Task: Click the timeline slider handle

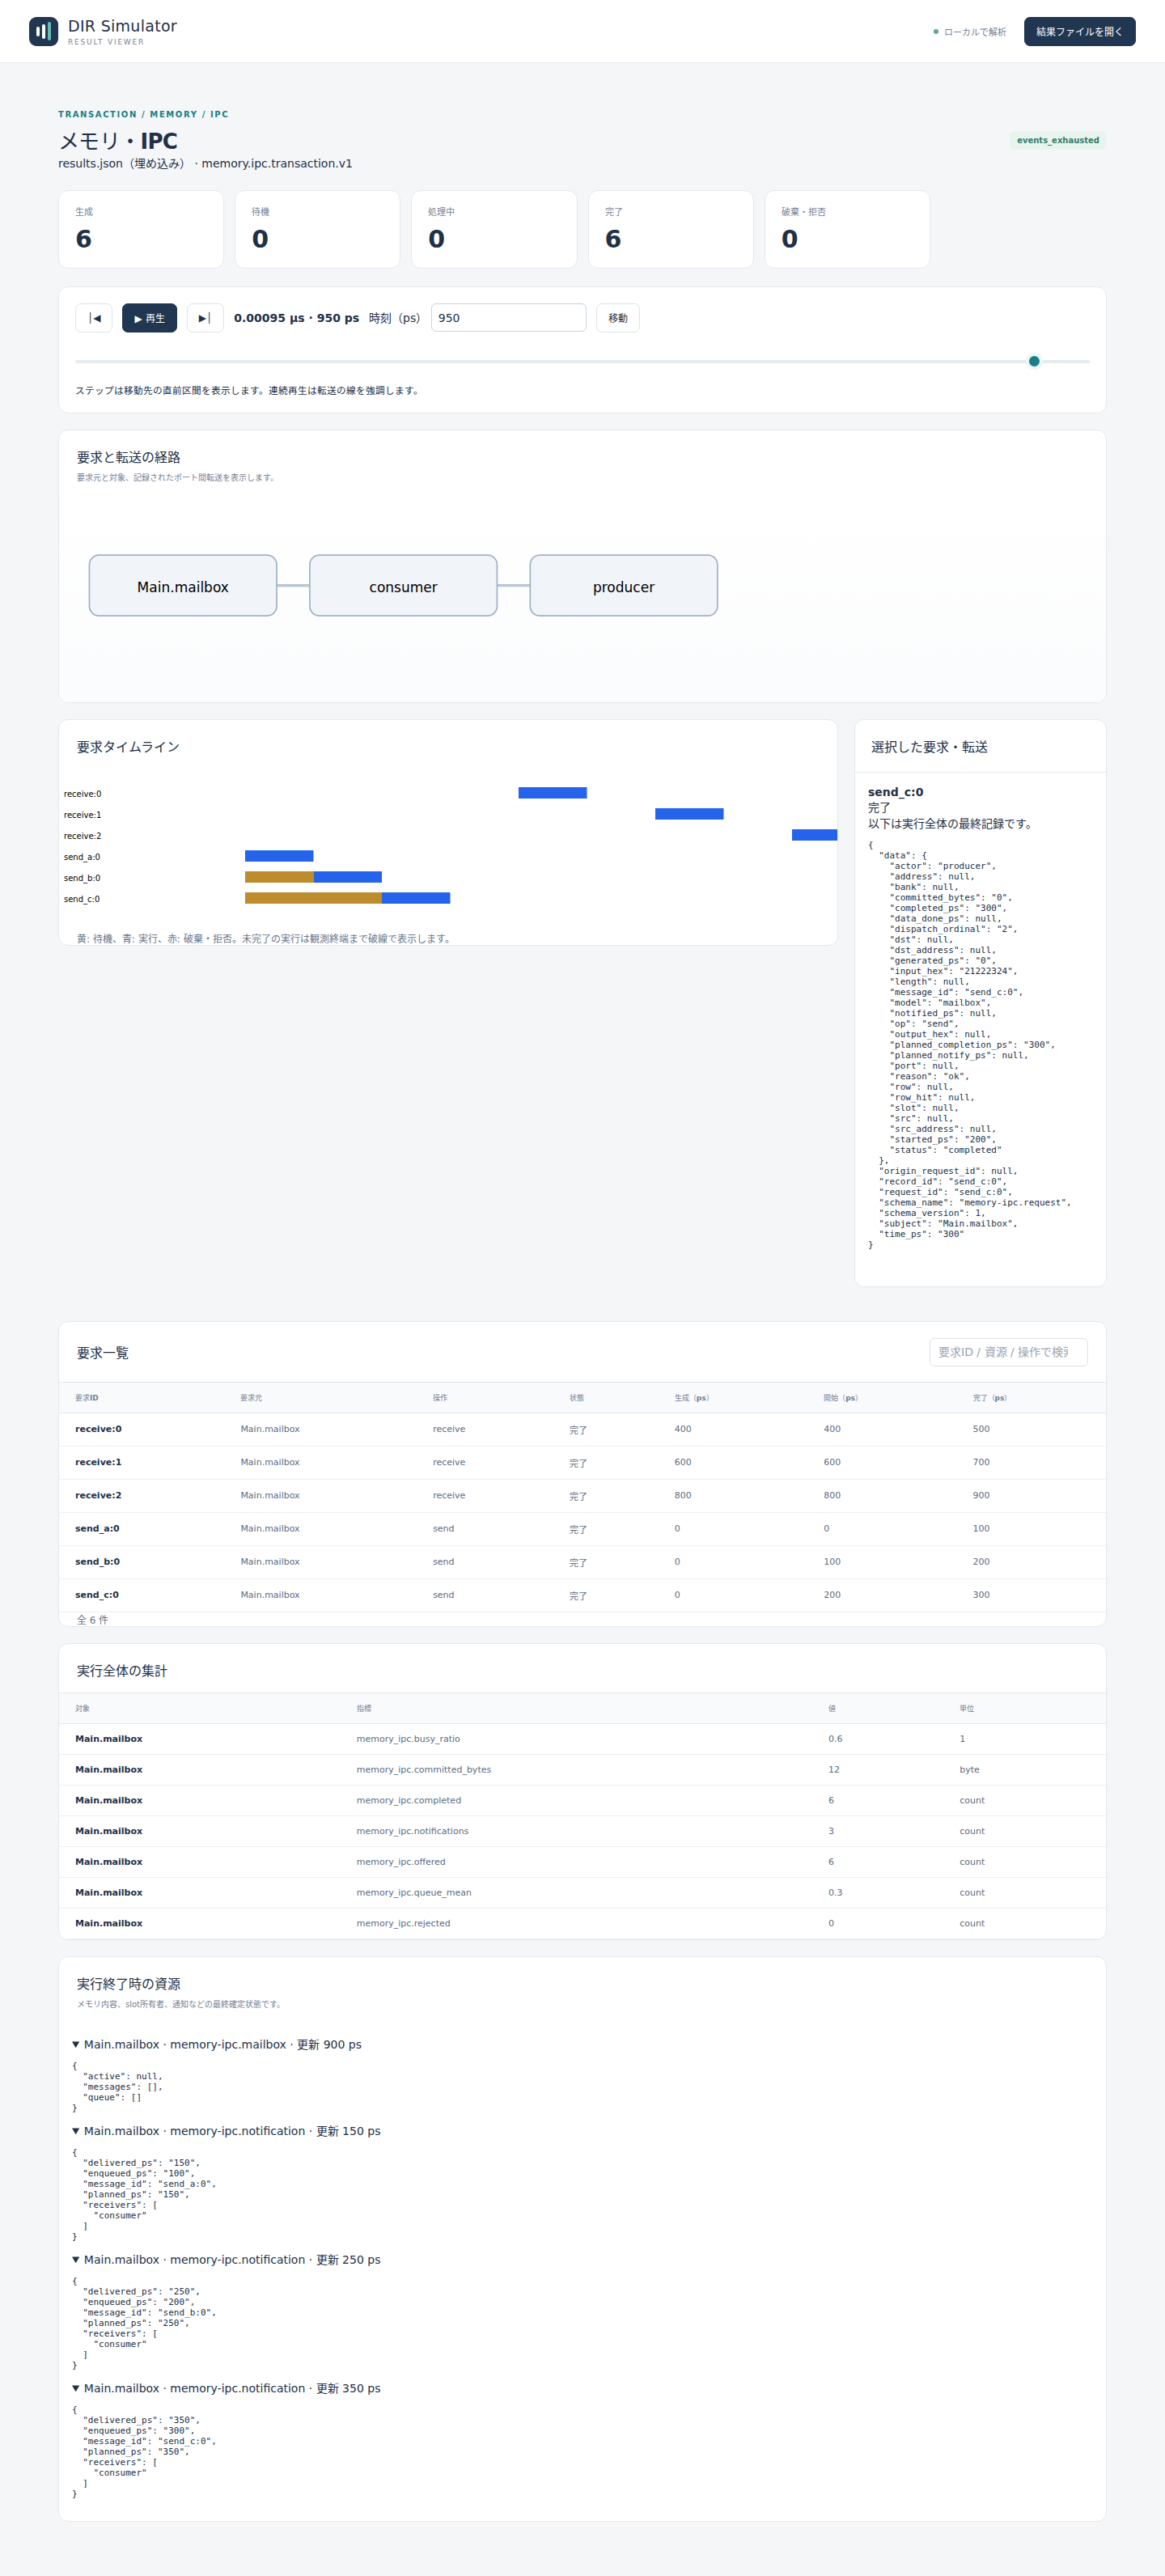Action: coord(1034,361)
